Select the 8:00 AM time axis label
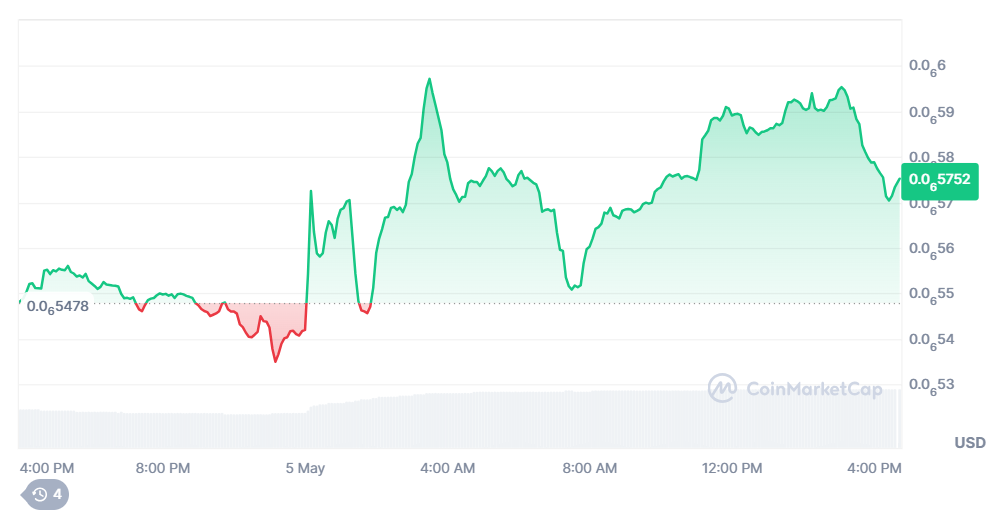Viewport: 991px width, 514px height. click(x=589, y=468)
